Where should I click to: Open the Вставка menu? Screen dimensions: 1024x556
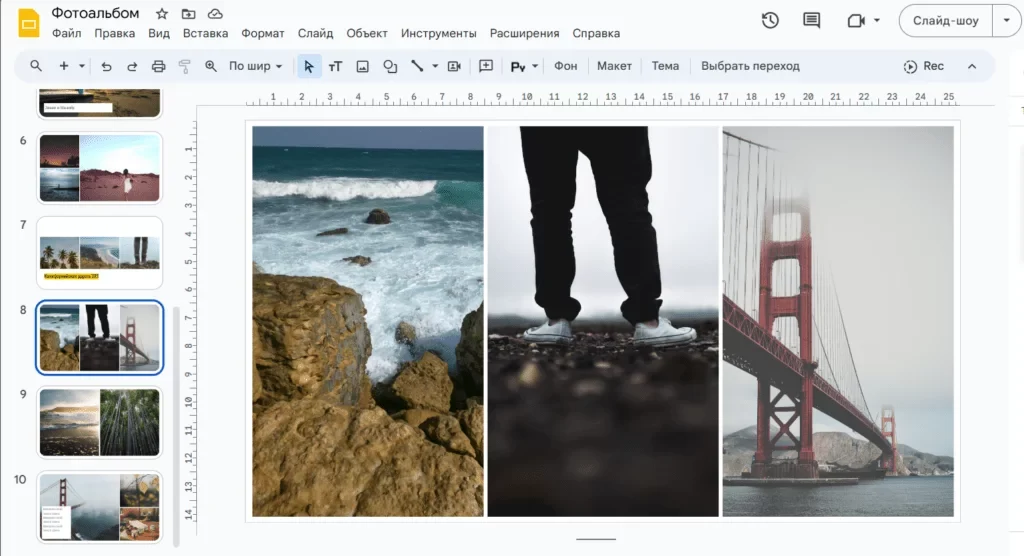point(205,33)
